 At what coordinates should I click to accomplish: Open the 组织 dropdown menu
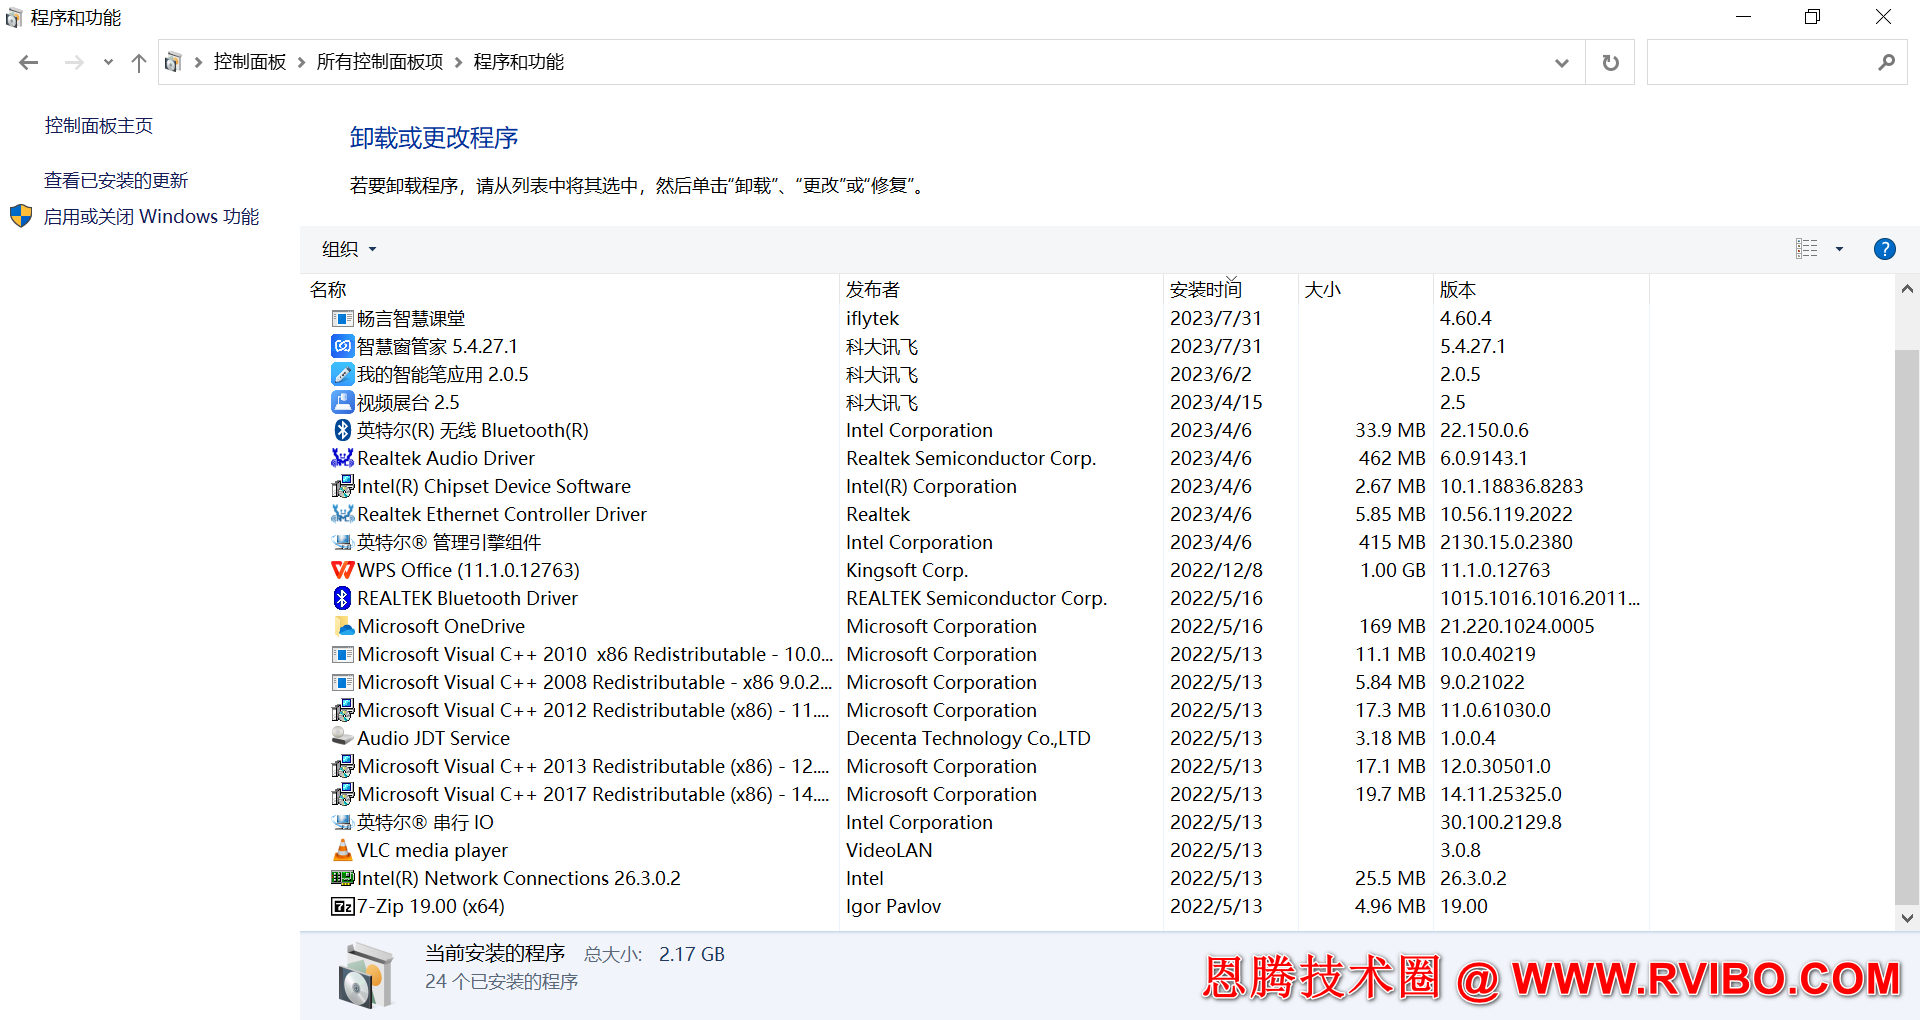click(x=349, y=249)
